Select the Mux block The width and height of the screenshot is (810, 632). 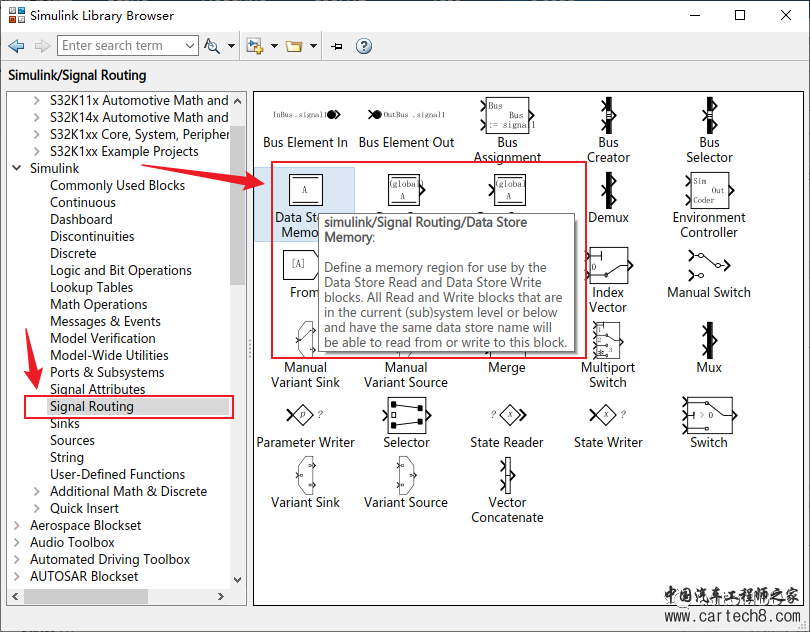pos(709,348)
